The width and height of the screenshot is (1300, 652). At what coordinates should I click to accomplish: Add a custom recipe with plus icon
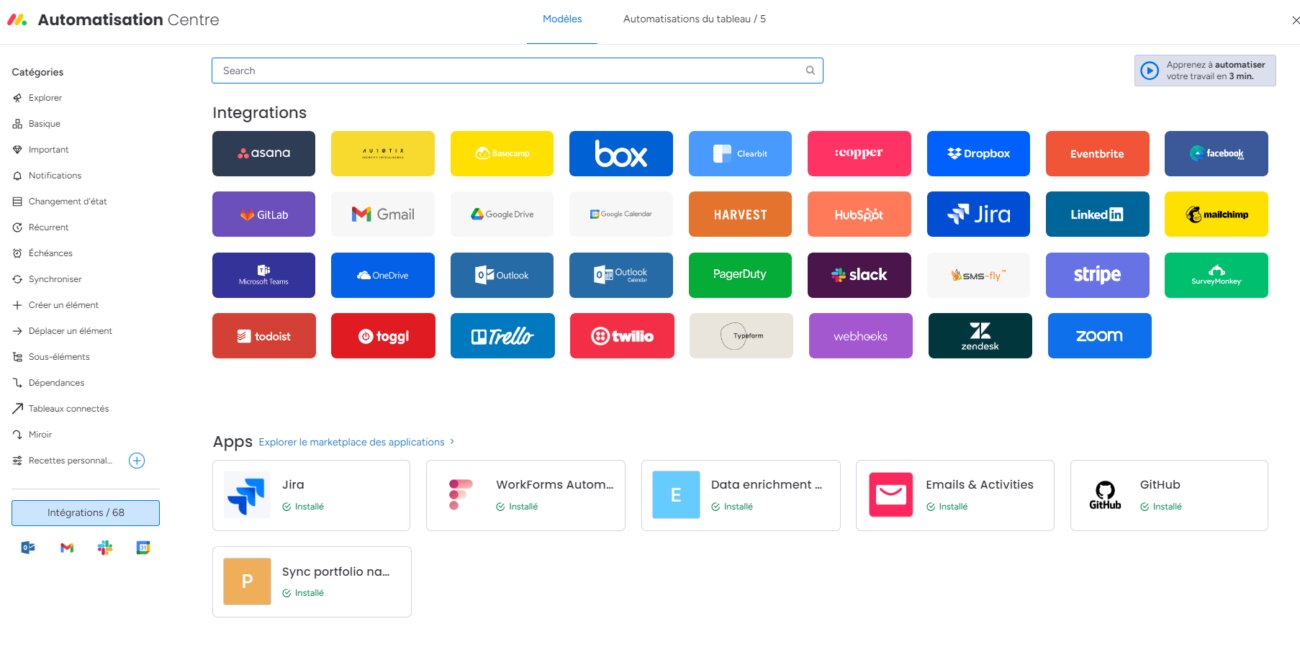tap(137, 461)
